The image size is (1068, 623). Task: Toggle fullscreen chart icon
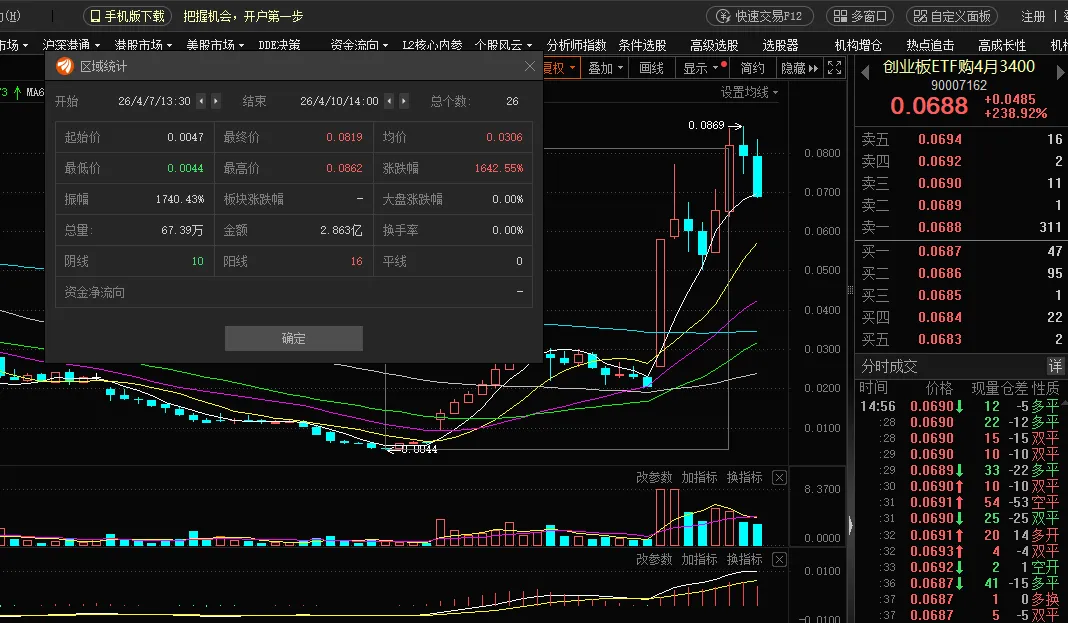click(834, 67)
